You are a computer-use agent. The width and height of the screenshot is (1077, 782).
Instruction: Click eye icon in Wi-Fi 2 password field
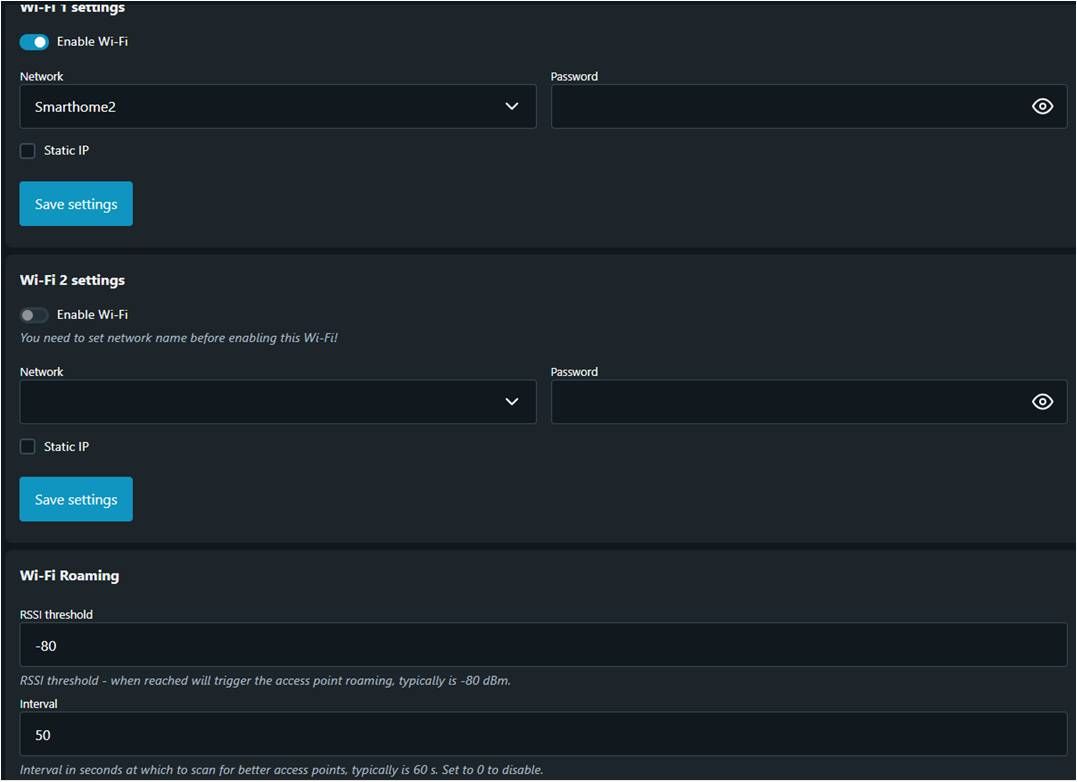point(1042,402)
